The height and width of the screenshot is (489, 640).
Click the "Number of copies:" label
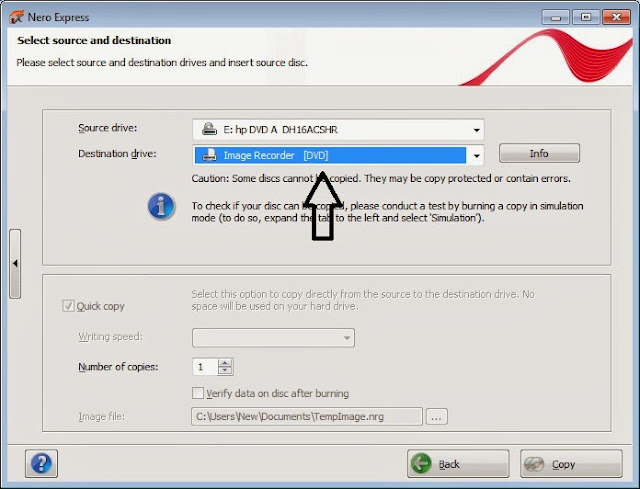pos(118,367)
